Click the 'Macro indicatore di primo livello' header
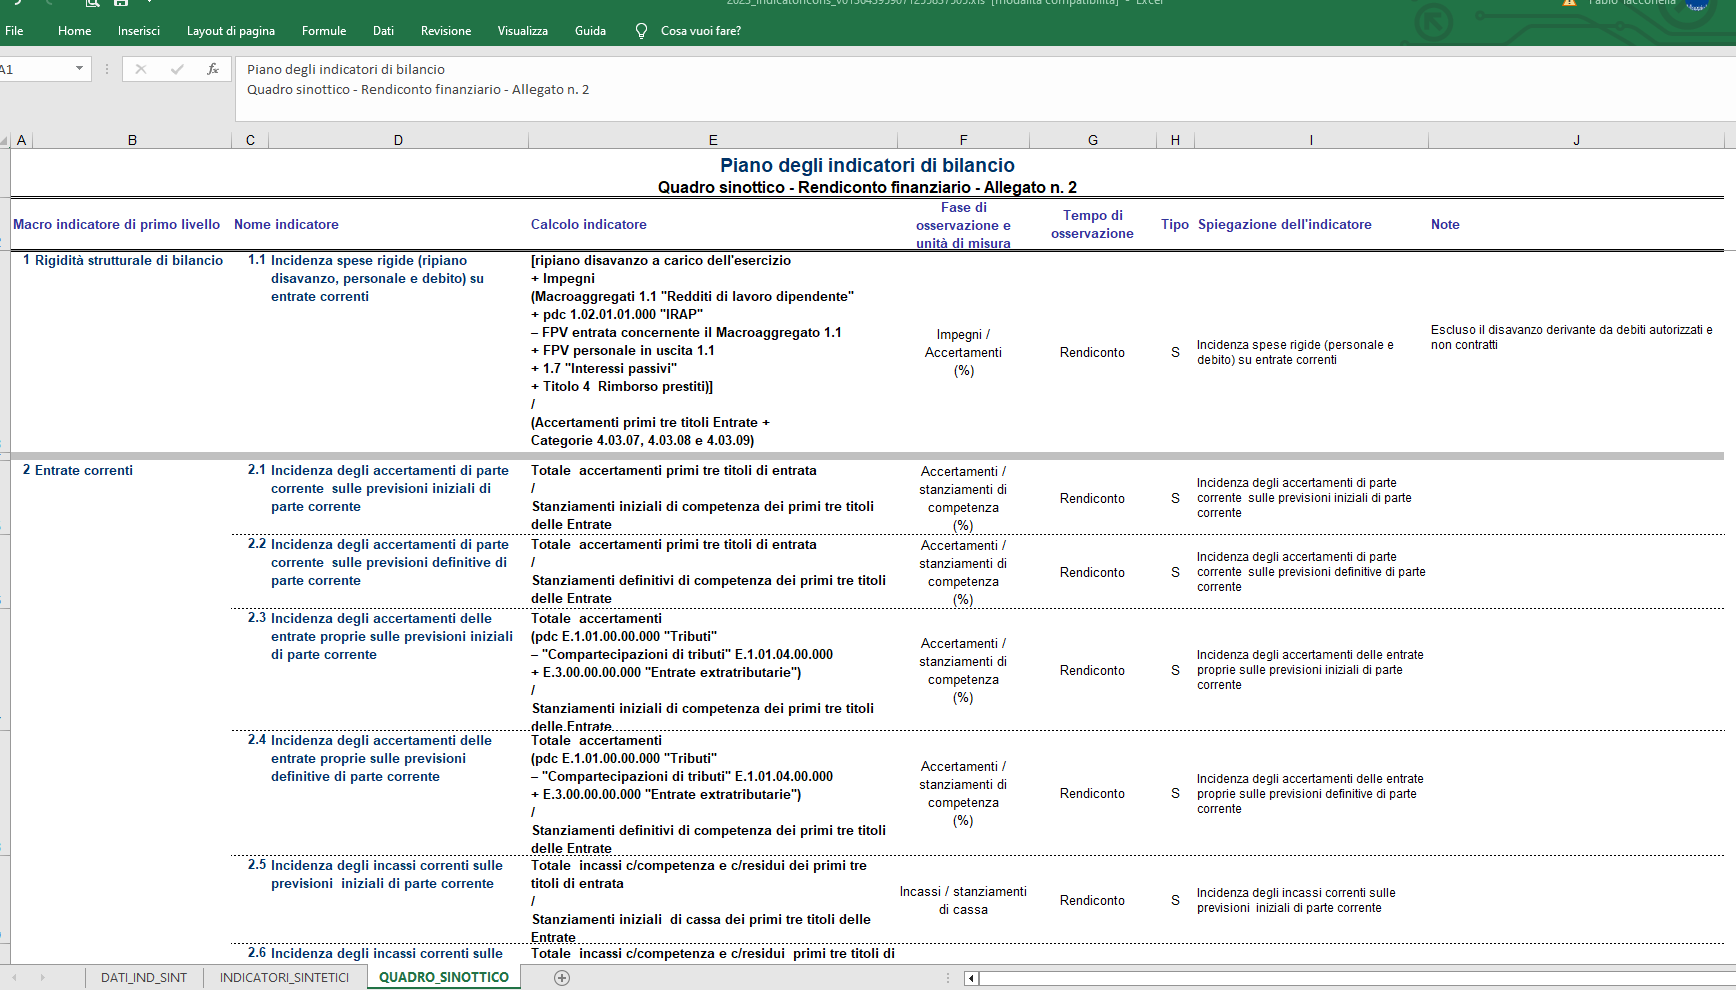Image resolution: width=1736 pixels, height=990 pixels. coord(117,224)
